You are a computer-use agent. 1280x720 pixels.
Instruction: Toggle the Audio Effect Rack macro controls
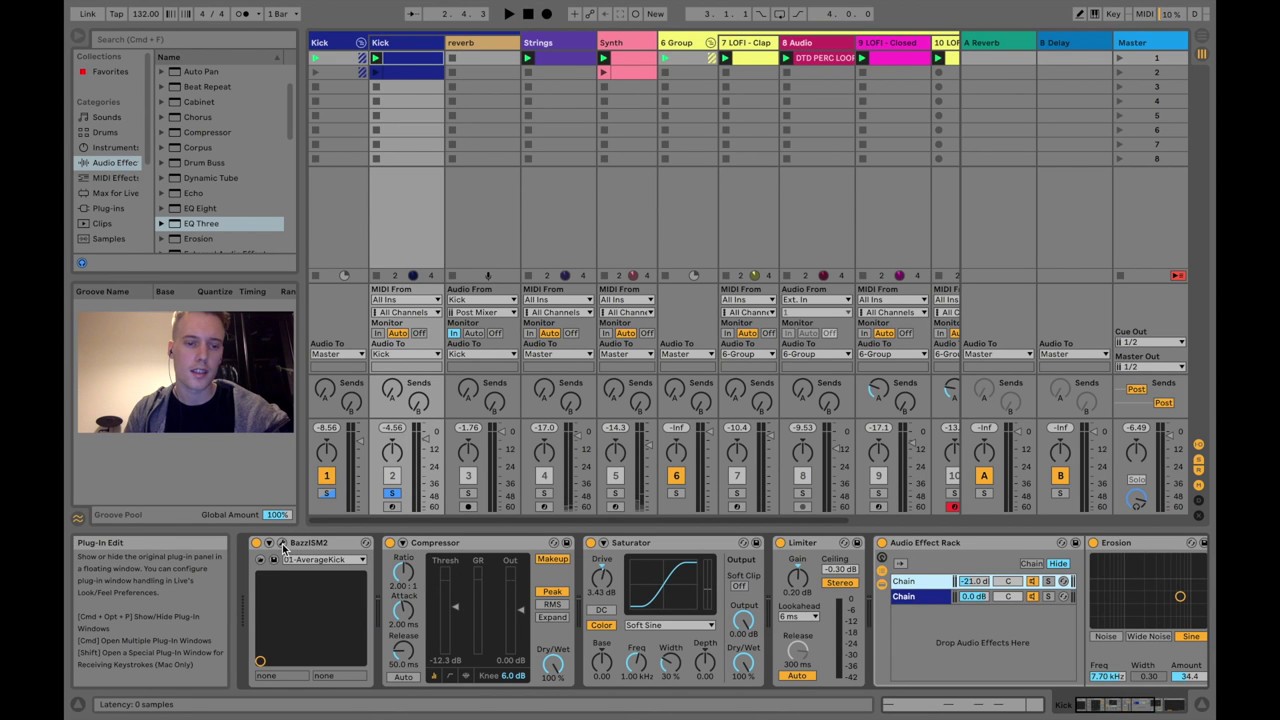(881, 558)
